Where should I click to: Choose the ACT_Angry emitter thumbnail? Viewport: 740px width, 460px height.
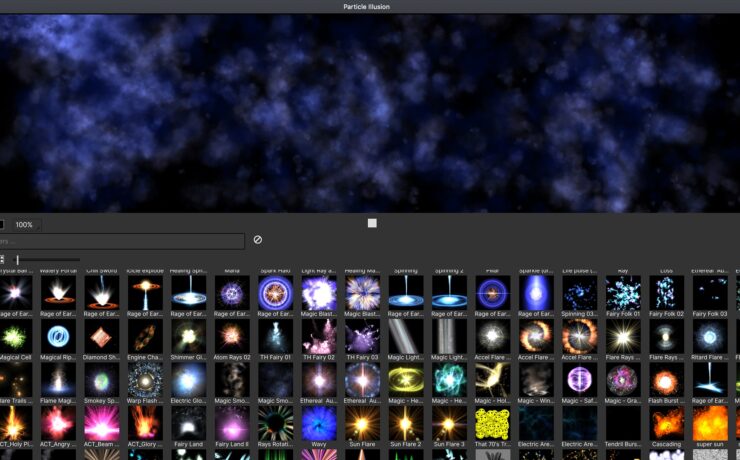[x=58, y=424]
